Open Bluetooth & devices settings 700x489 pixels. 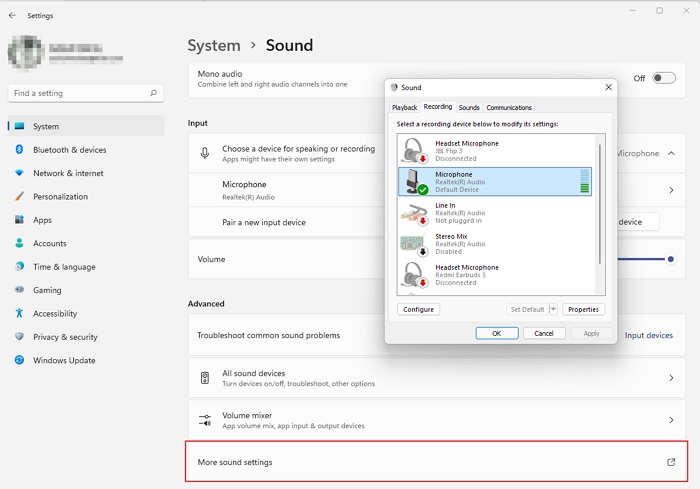coord(86,150)
